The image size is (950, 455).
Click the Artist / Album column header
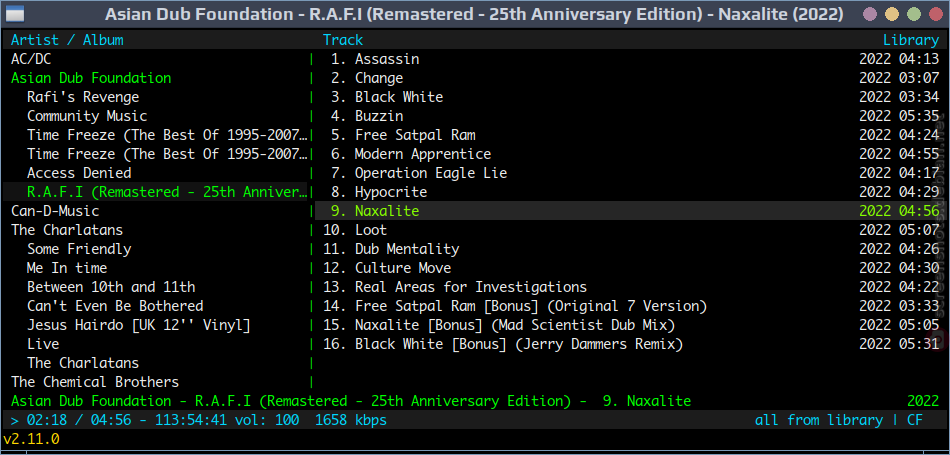pyautogui.click(x=67, y=41)
